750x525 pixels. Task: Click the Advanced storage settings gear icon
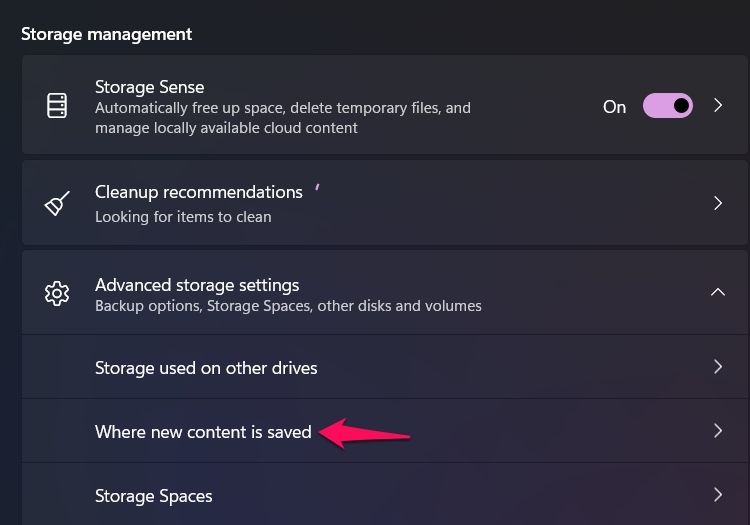tap(57, 293)
